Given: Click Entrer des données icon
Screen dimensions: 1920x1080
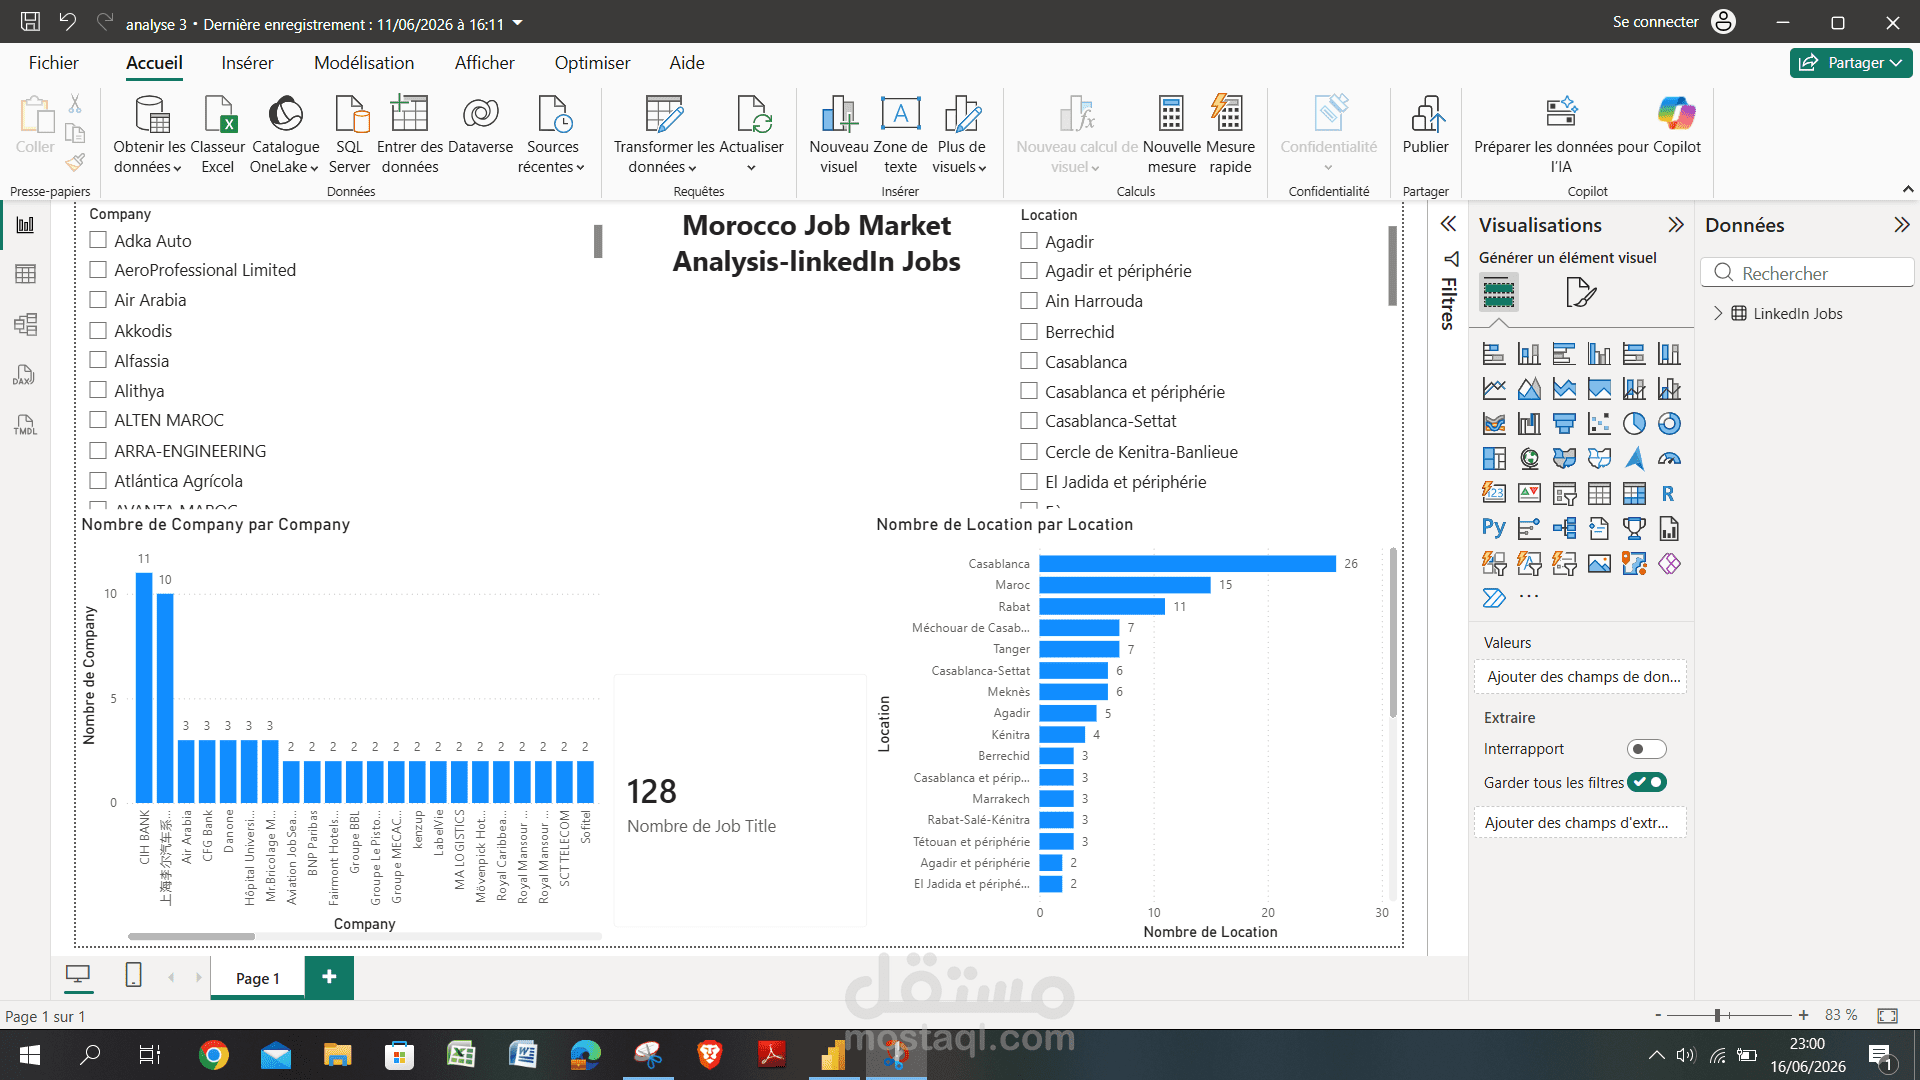Looking at the screenshot, I should coord(409,135).
